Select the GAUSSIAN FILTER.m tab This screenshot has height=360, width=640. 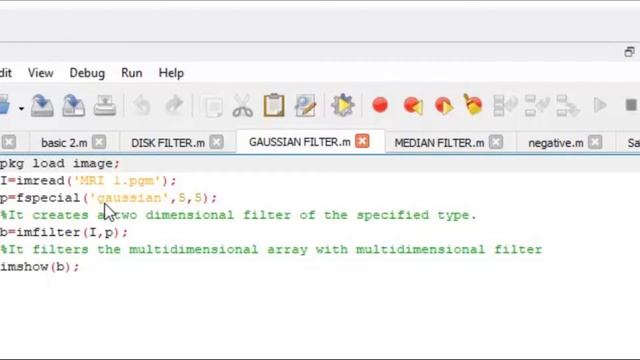(x=300, y=142)
